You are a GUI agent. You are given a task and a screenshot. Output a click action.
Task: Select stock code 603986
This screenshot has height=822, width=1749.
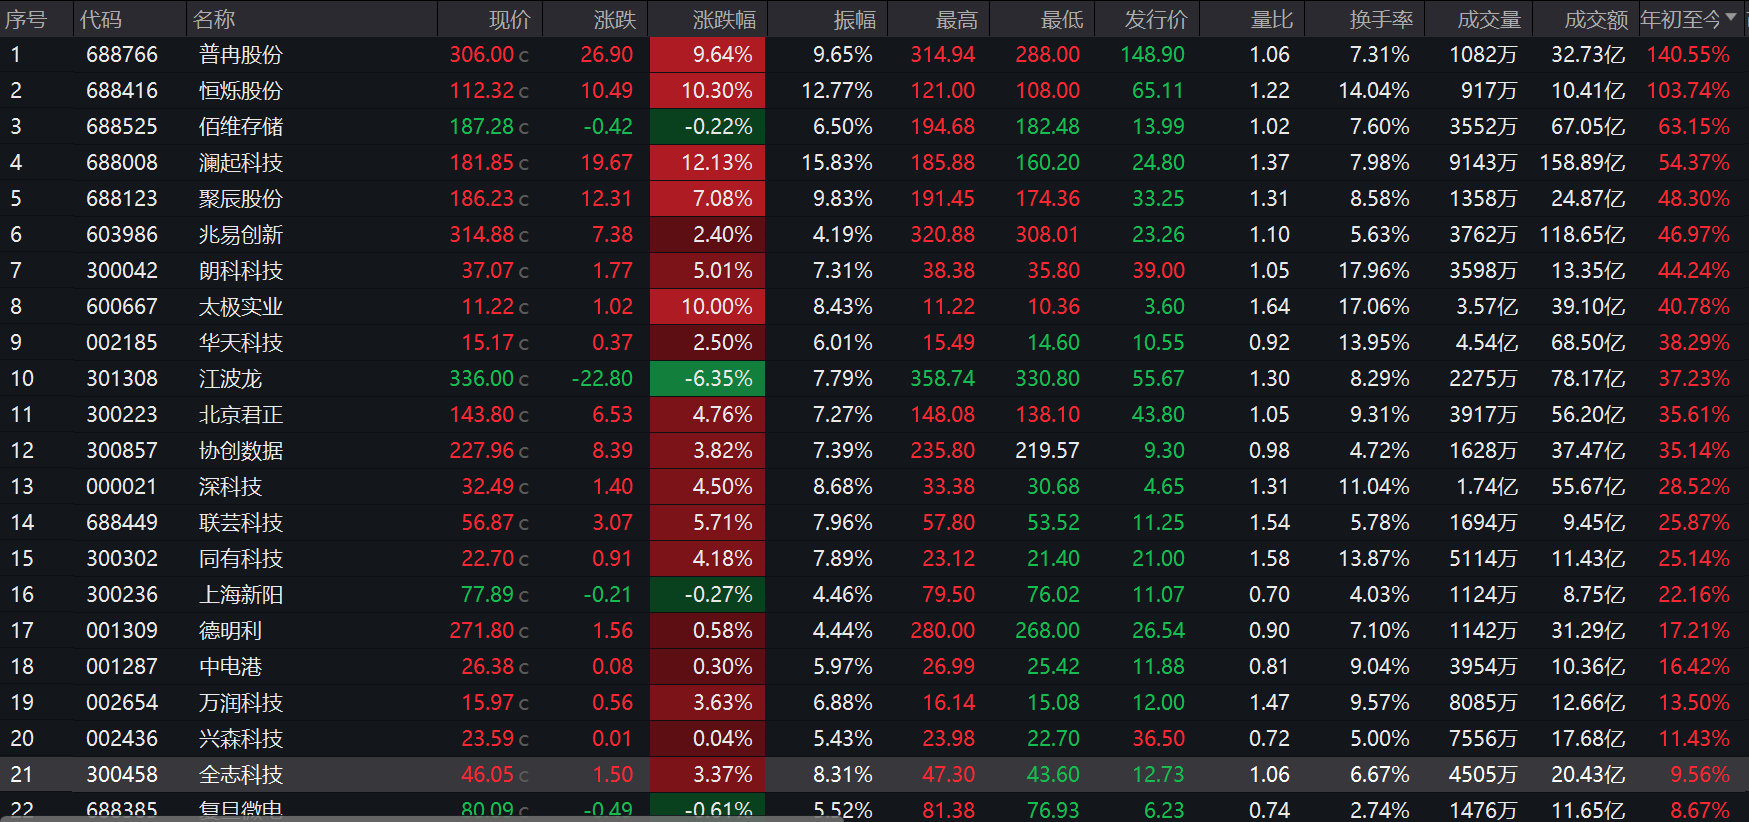[122, 235]
